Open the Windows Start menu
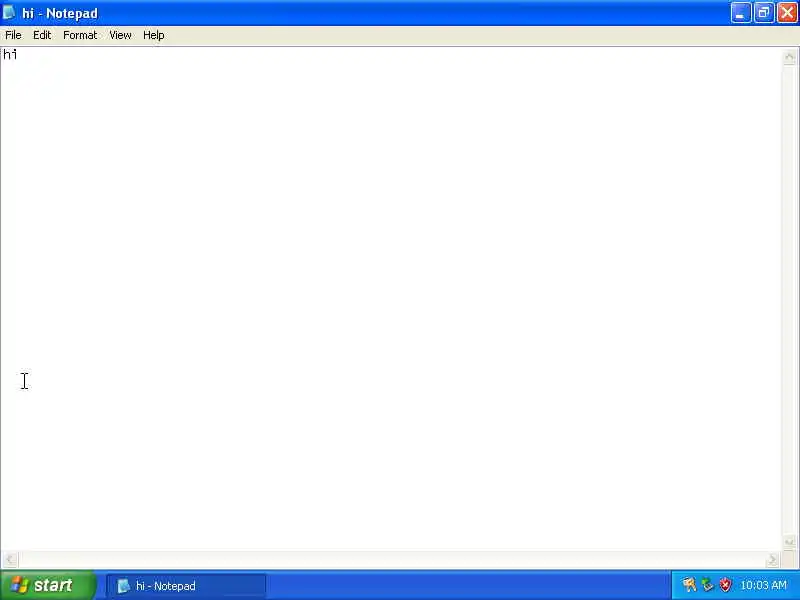The width and height of the screenshot is (800, 600). [x=47, y=585]
